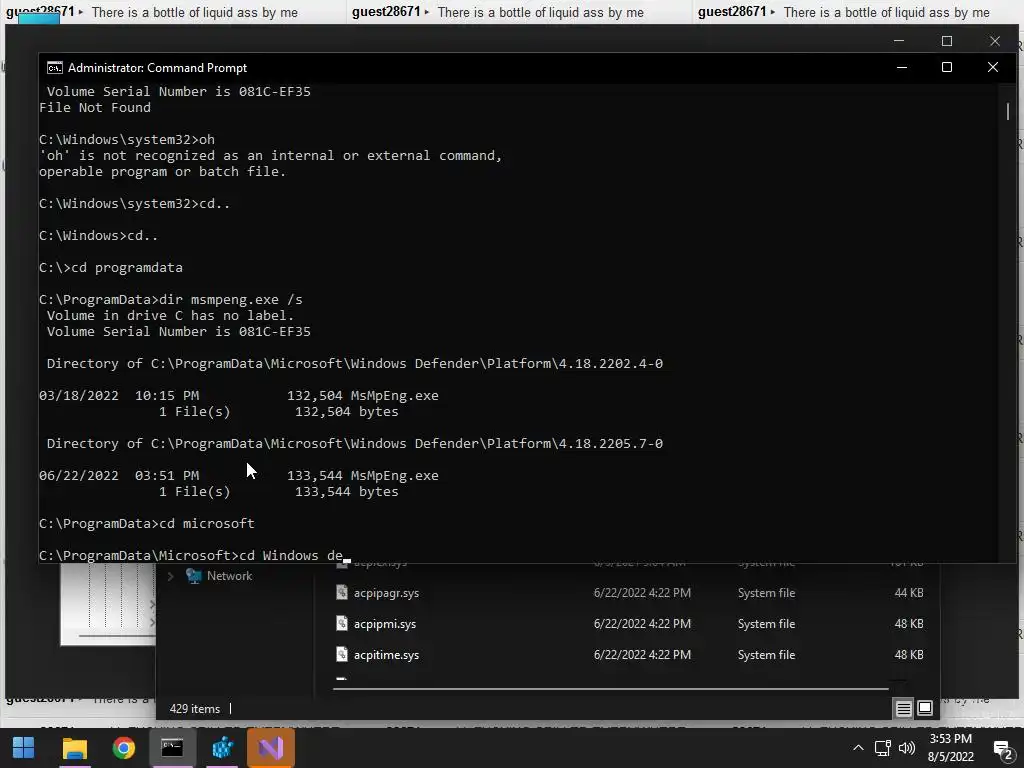Viewport: 1024px width, 768px height.
Task: Open the network status tray icon
Action: [883, 748]
